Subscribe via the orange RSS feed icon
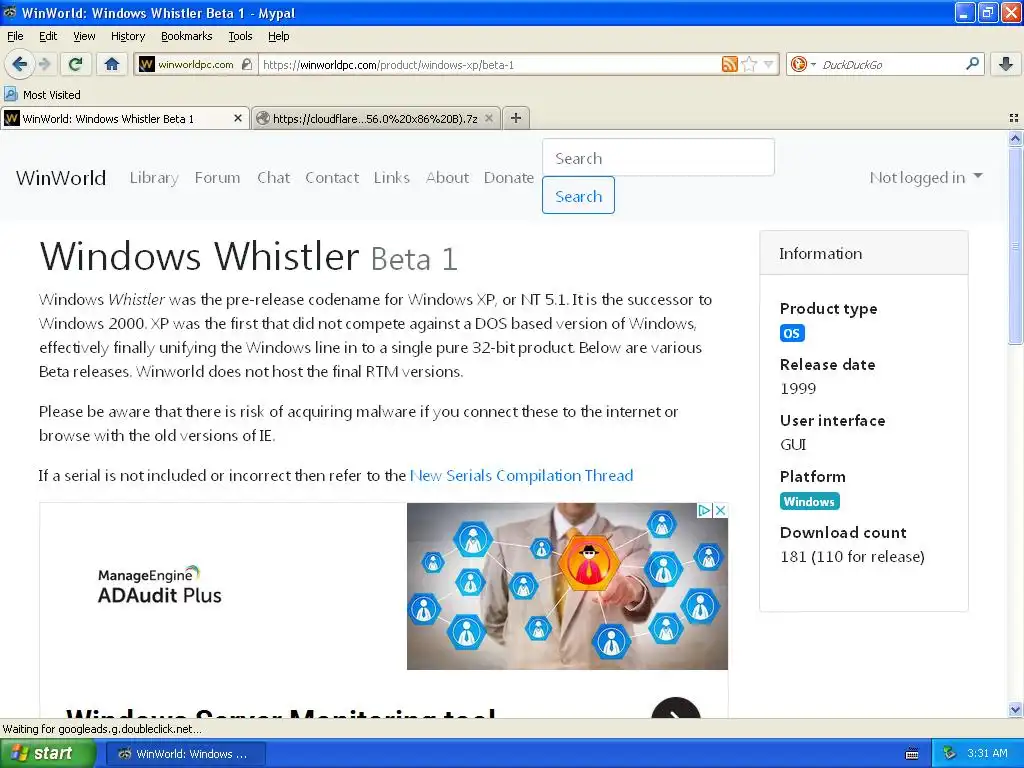Viewport: 1024px width, 768px height. (x=729, y=64)
